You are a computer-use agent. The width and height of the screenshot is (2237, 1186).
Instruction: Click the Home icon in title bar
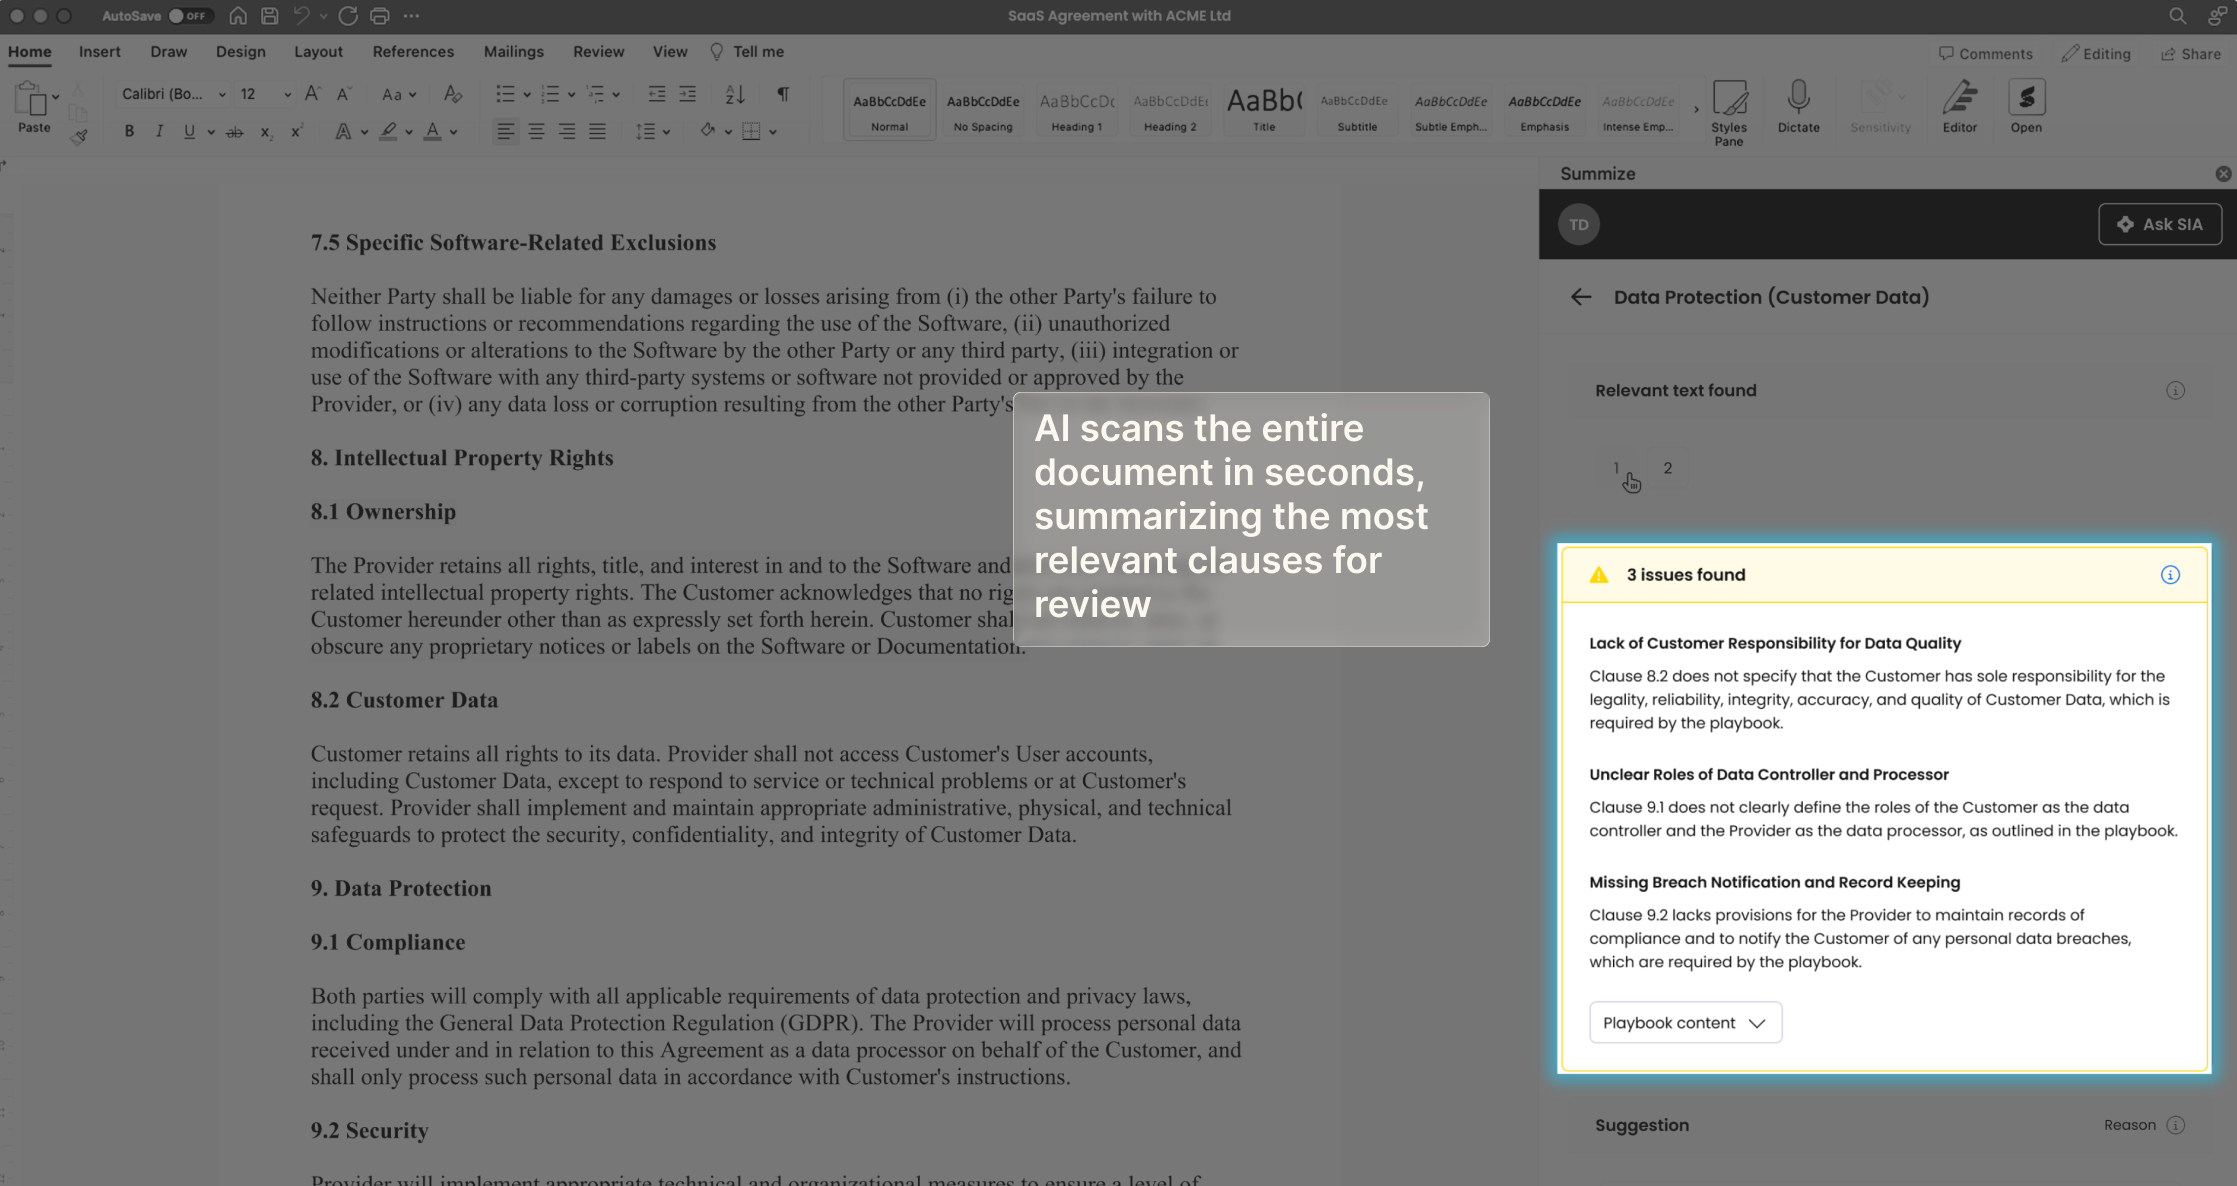(238, 16)
